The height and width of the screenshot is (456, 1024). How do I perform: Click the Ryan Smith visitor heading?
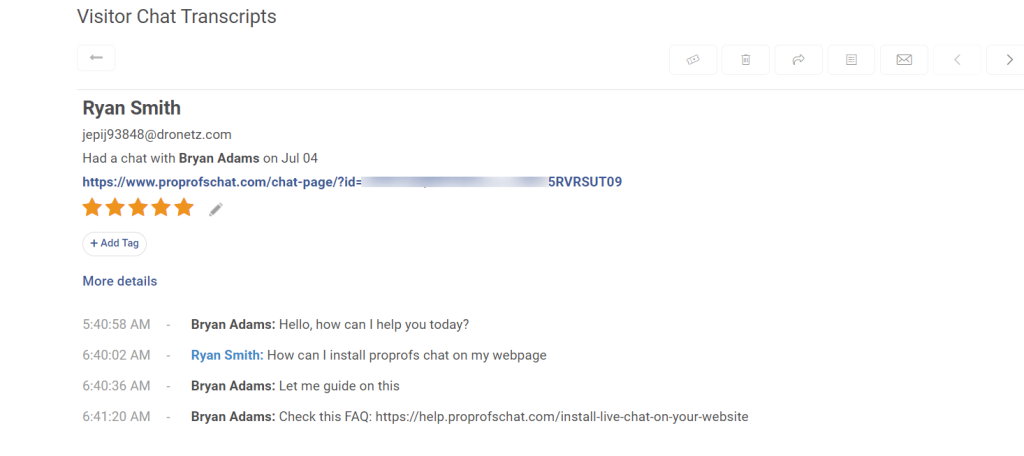(x=132, y=108)
